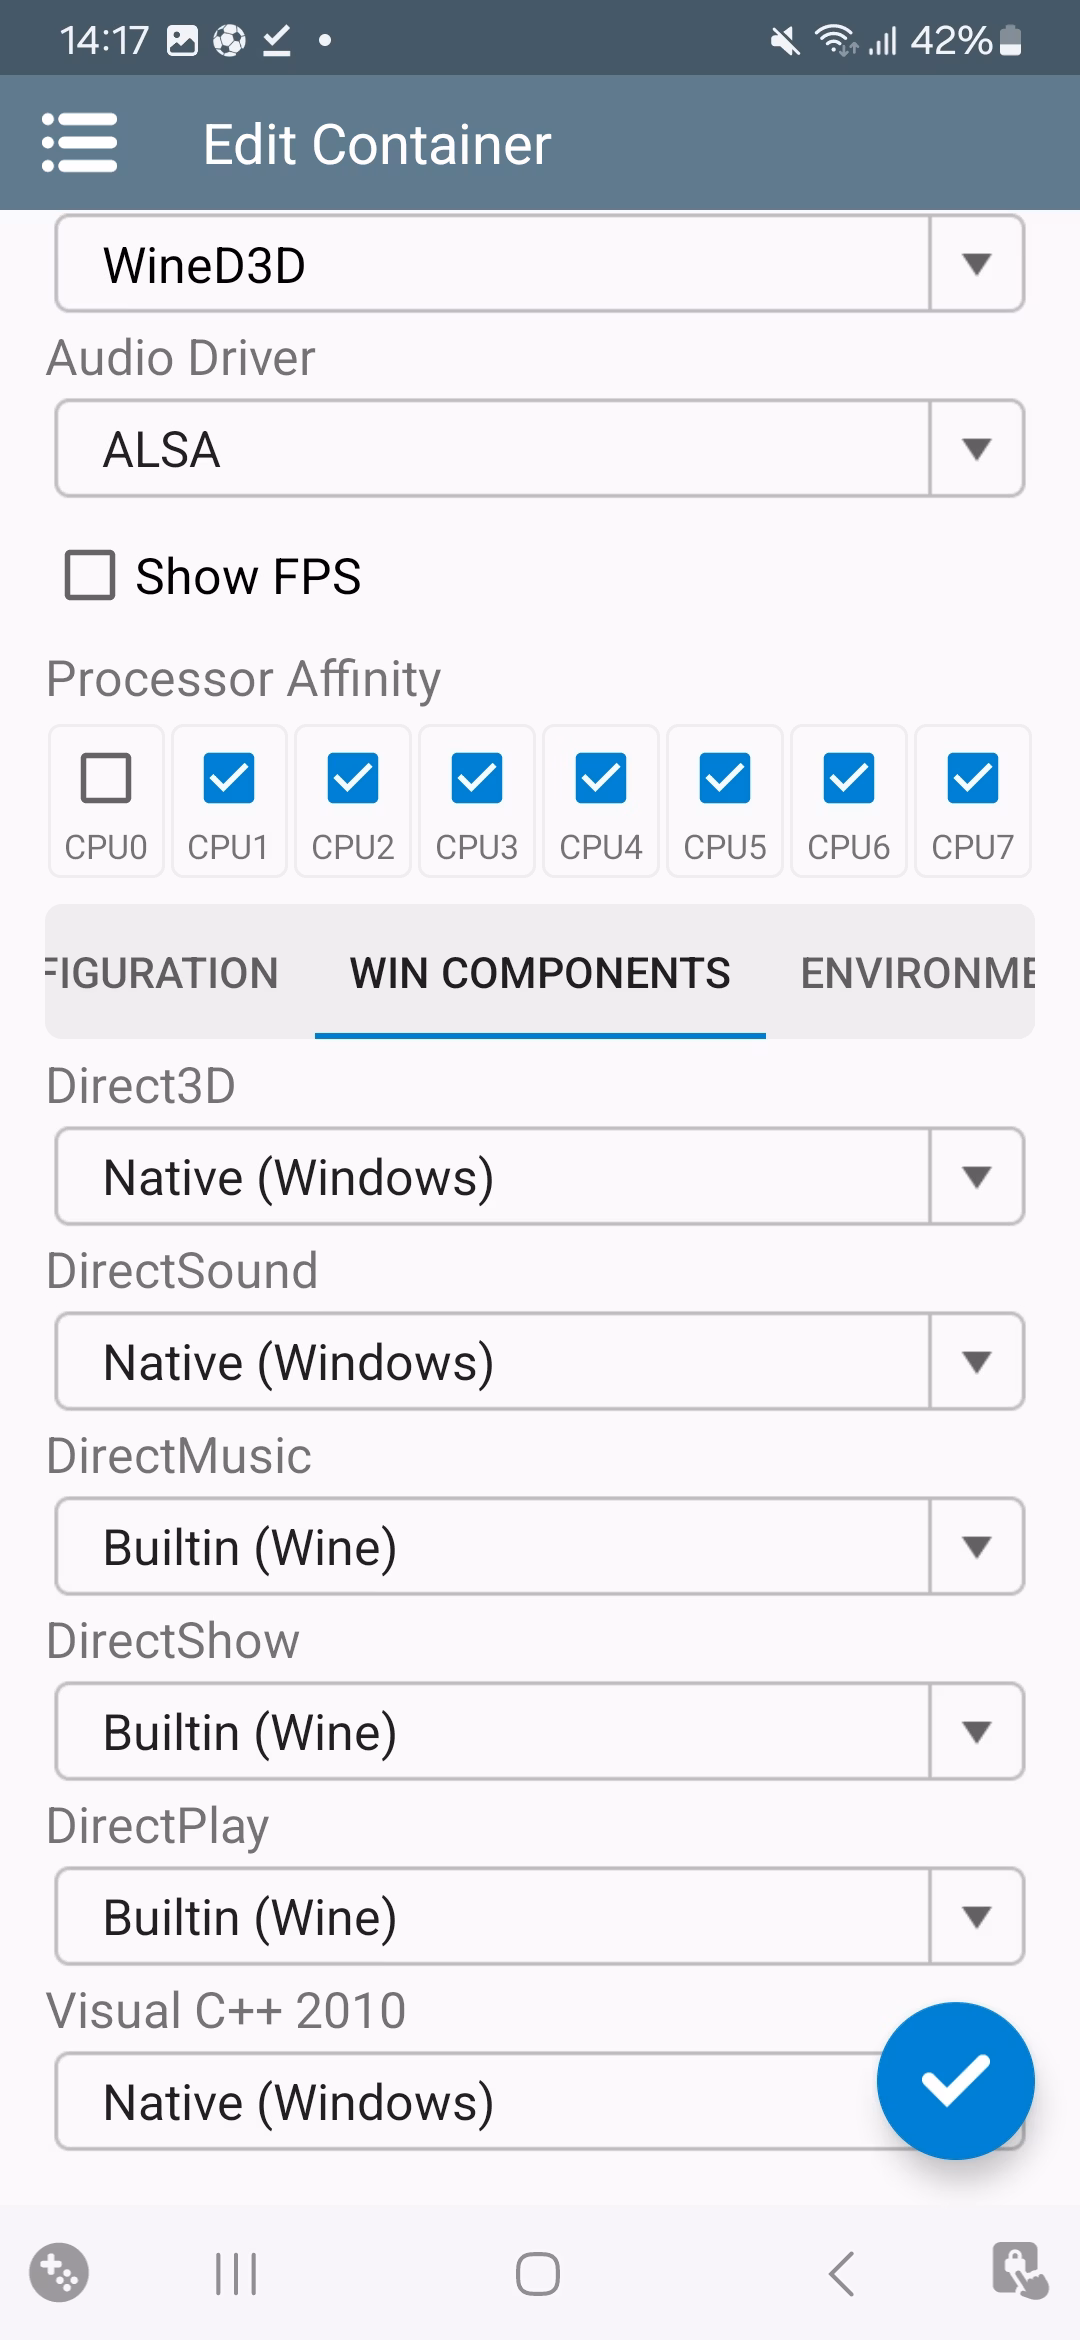Open the hamburger navigation menu
1080x2340 pixels.
click(80, 143)
